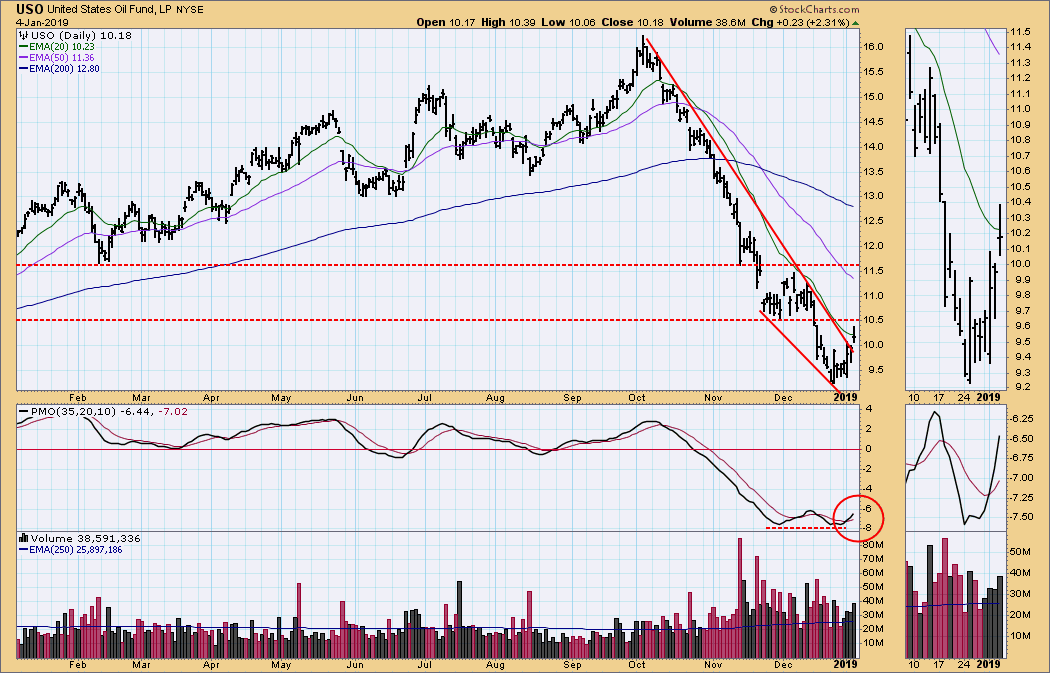Click the volume bars icon beside Volume 38,591,336
The image size is (1050, 673).
coord(23,538)
